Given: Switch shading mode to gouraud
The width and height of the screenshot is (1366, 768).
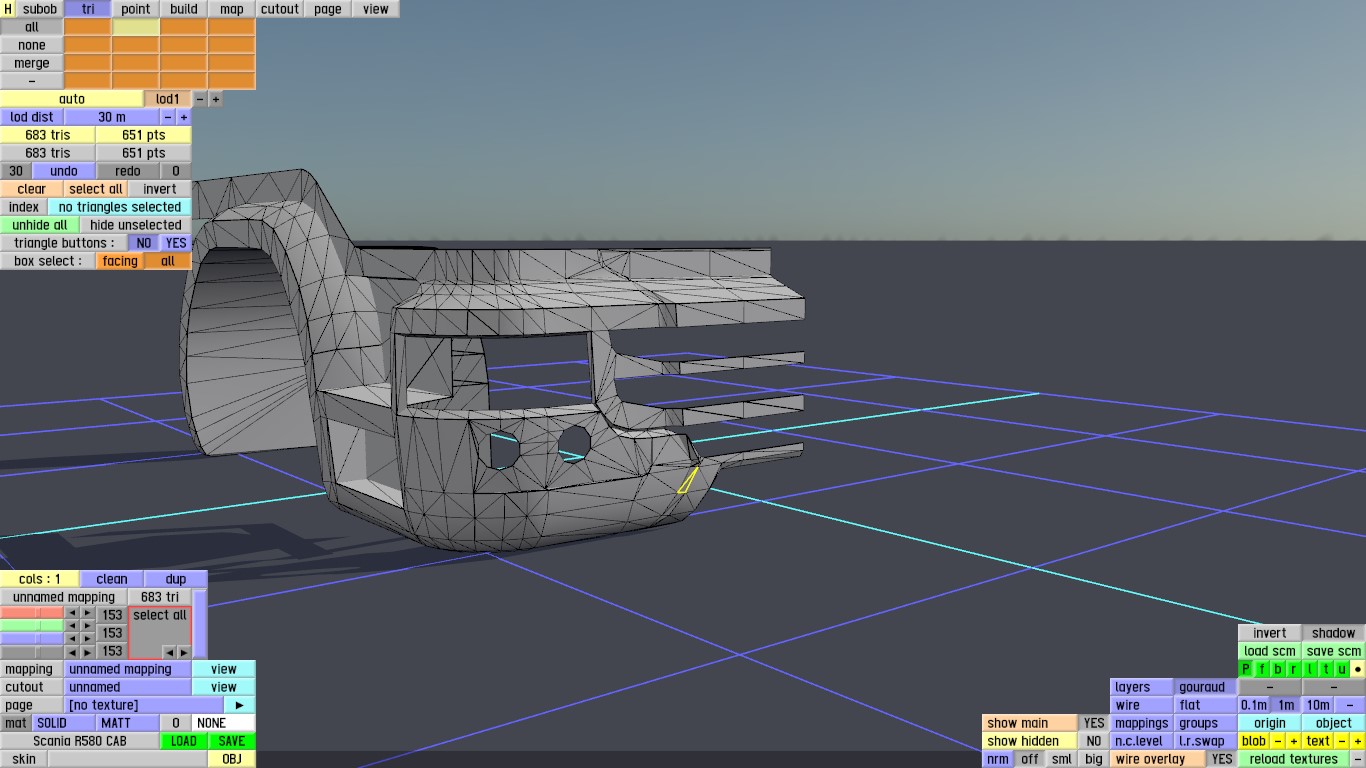Looking at the screenshot, I should [x=1206, y=687].
